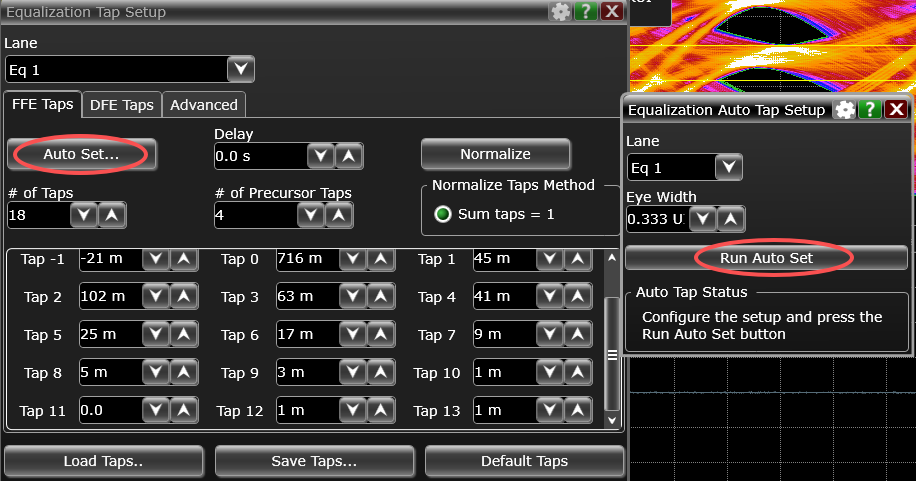Increase Tap 0 value
The image size is (916, 481).
tap(381, 259)
